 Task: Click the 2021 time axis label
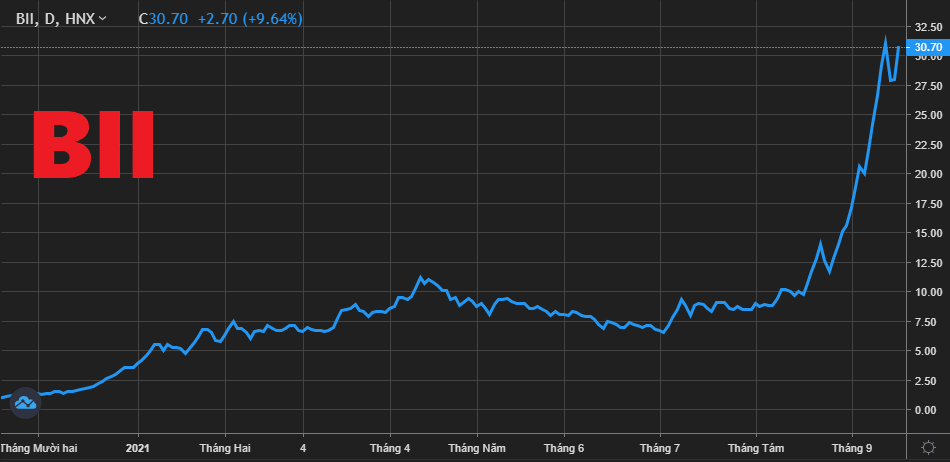(138, 449)
